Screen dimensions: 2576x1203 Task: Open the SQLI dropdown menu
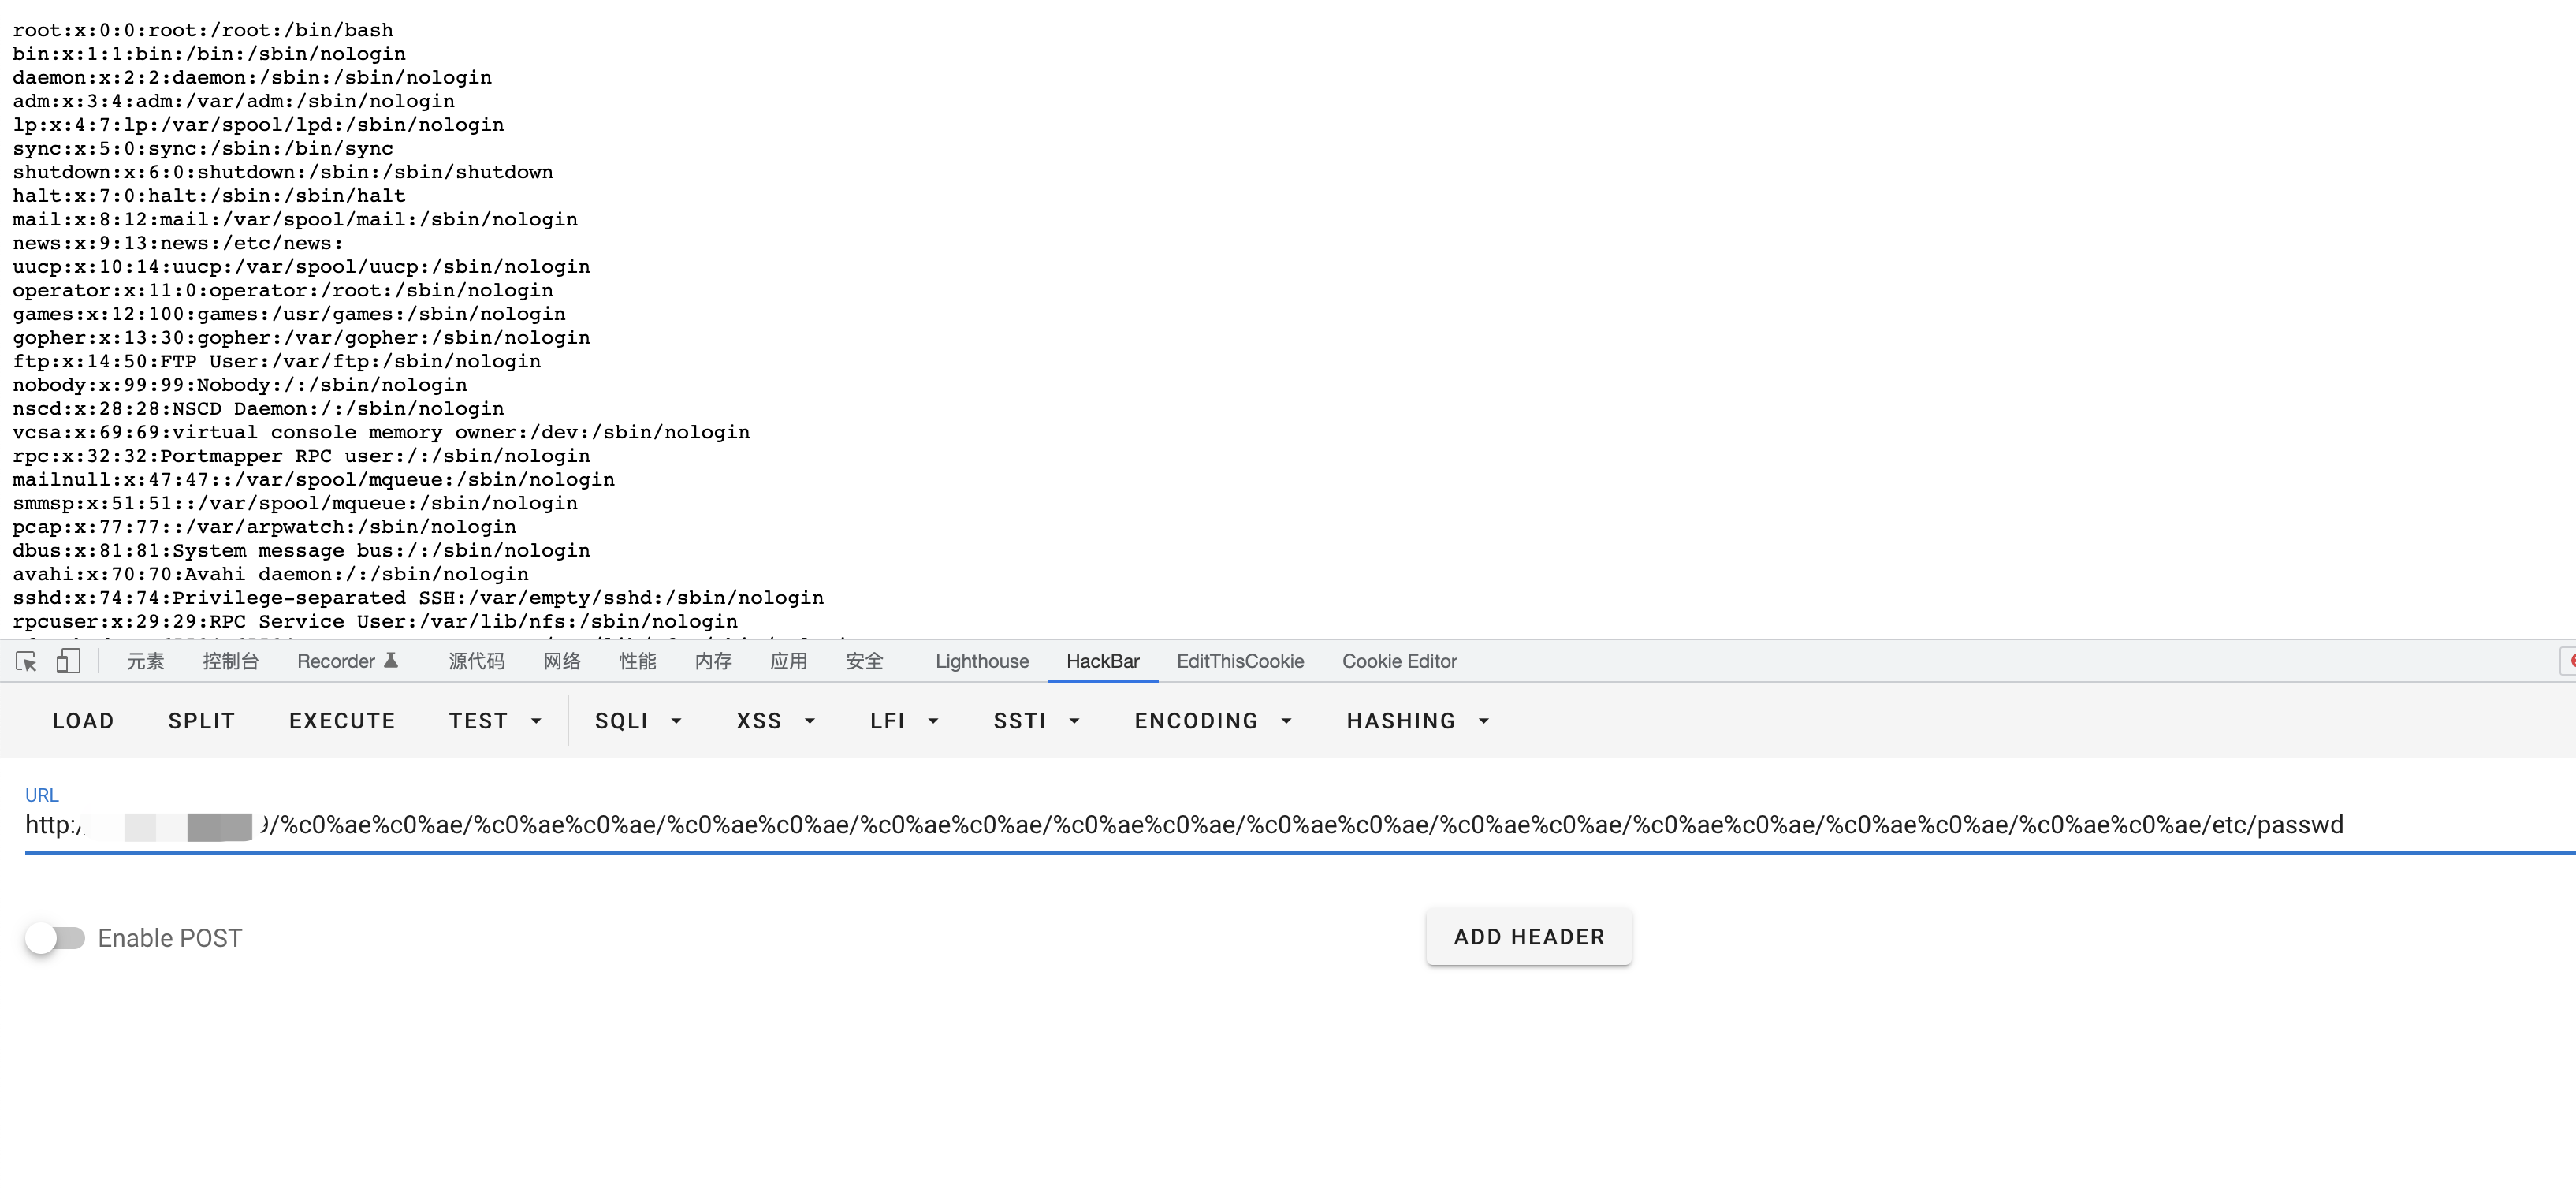[x=638, y=721]
